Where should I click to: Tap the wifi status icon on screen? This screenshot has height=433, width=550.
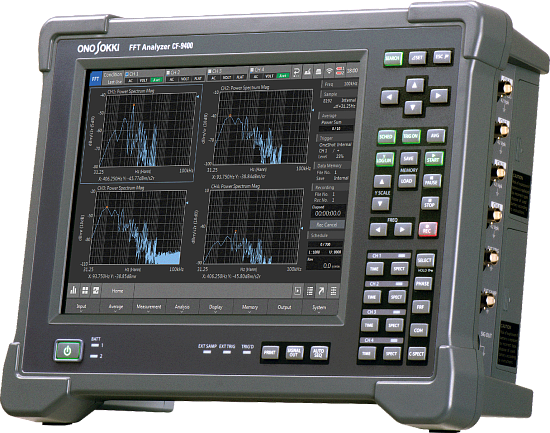(x=329, y=71)
